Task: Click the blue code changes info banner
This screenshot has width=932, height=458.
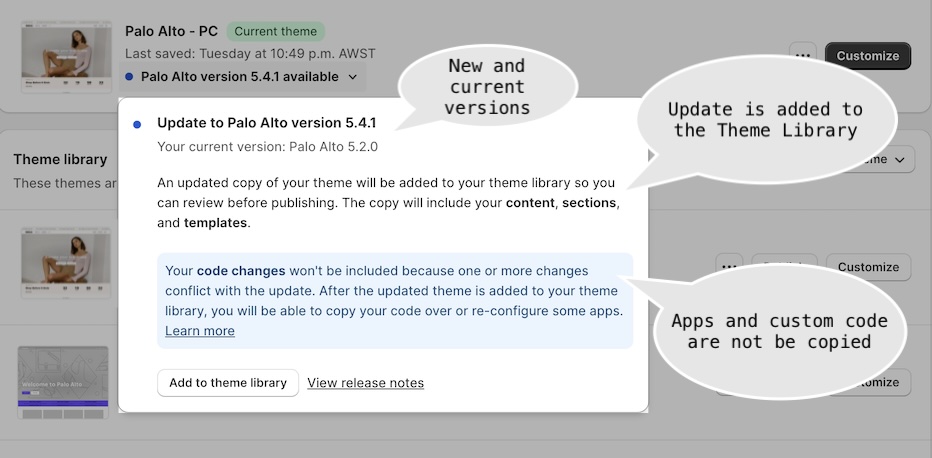Action: (x=395, y=301)
